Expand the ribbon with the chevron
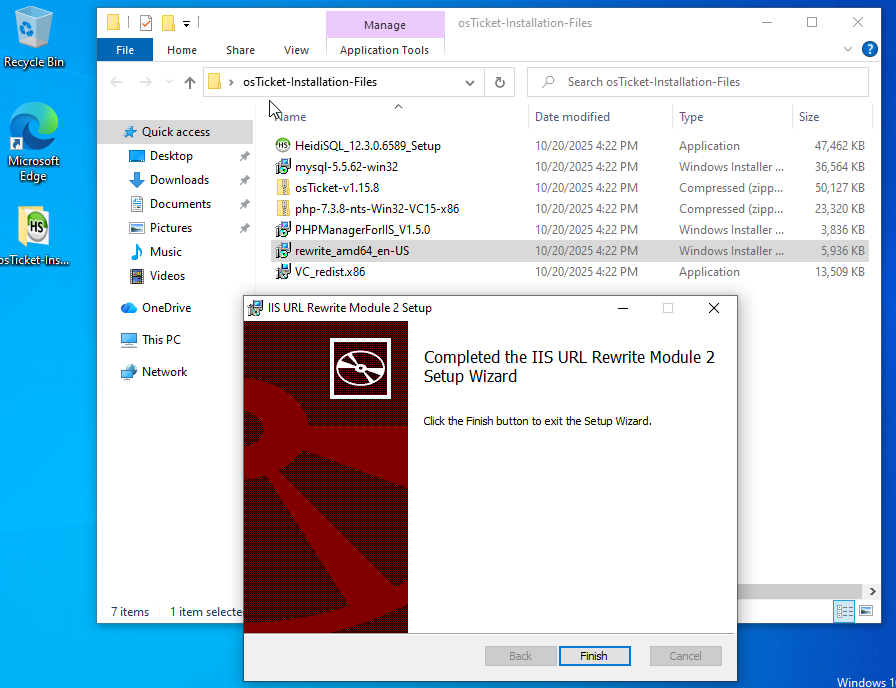Image resolution: width=896 pixels, height=688 pixels. (x=847, y=50)
